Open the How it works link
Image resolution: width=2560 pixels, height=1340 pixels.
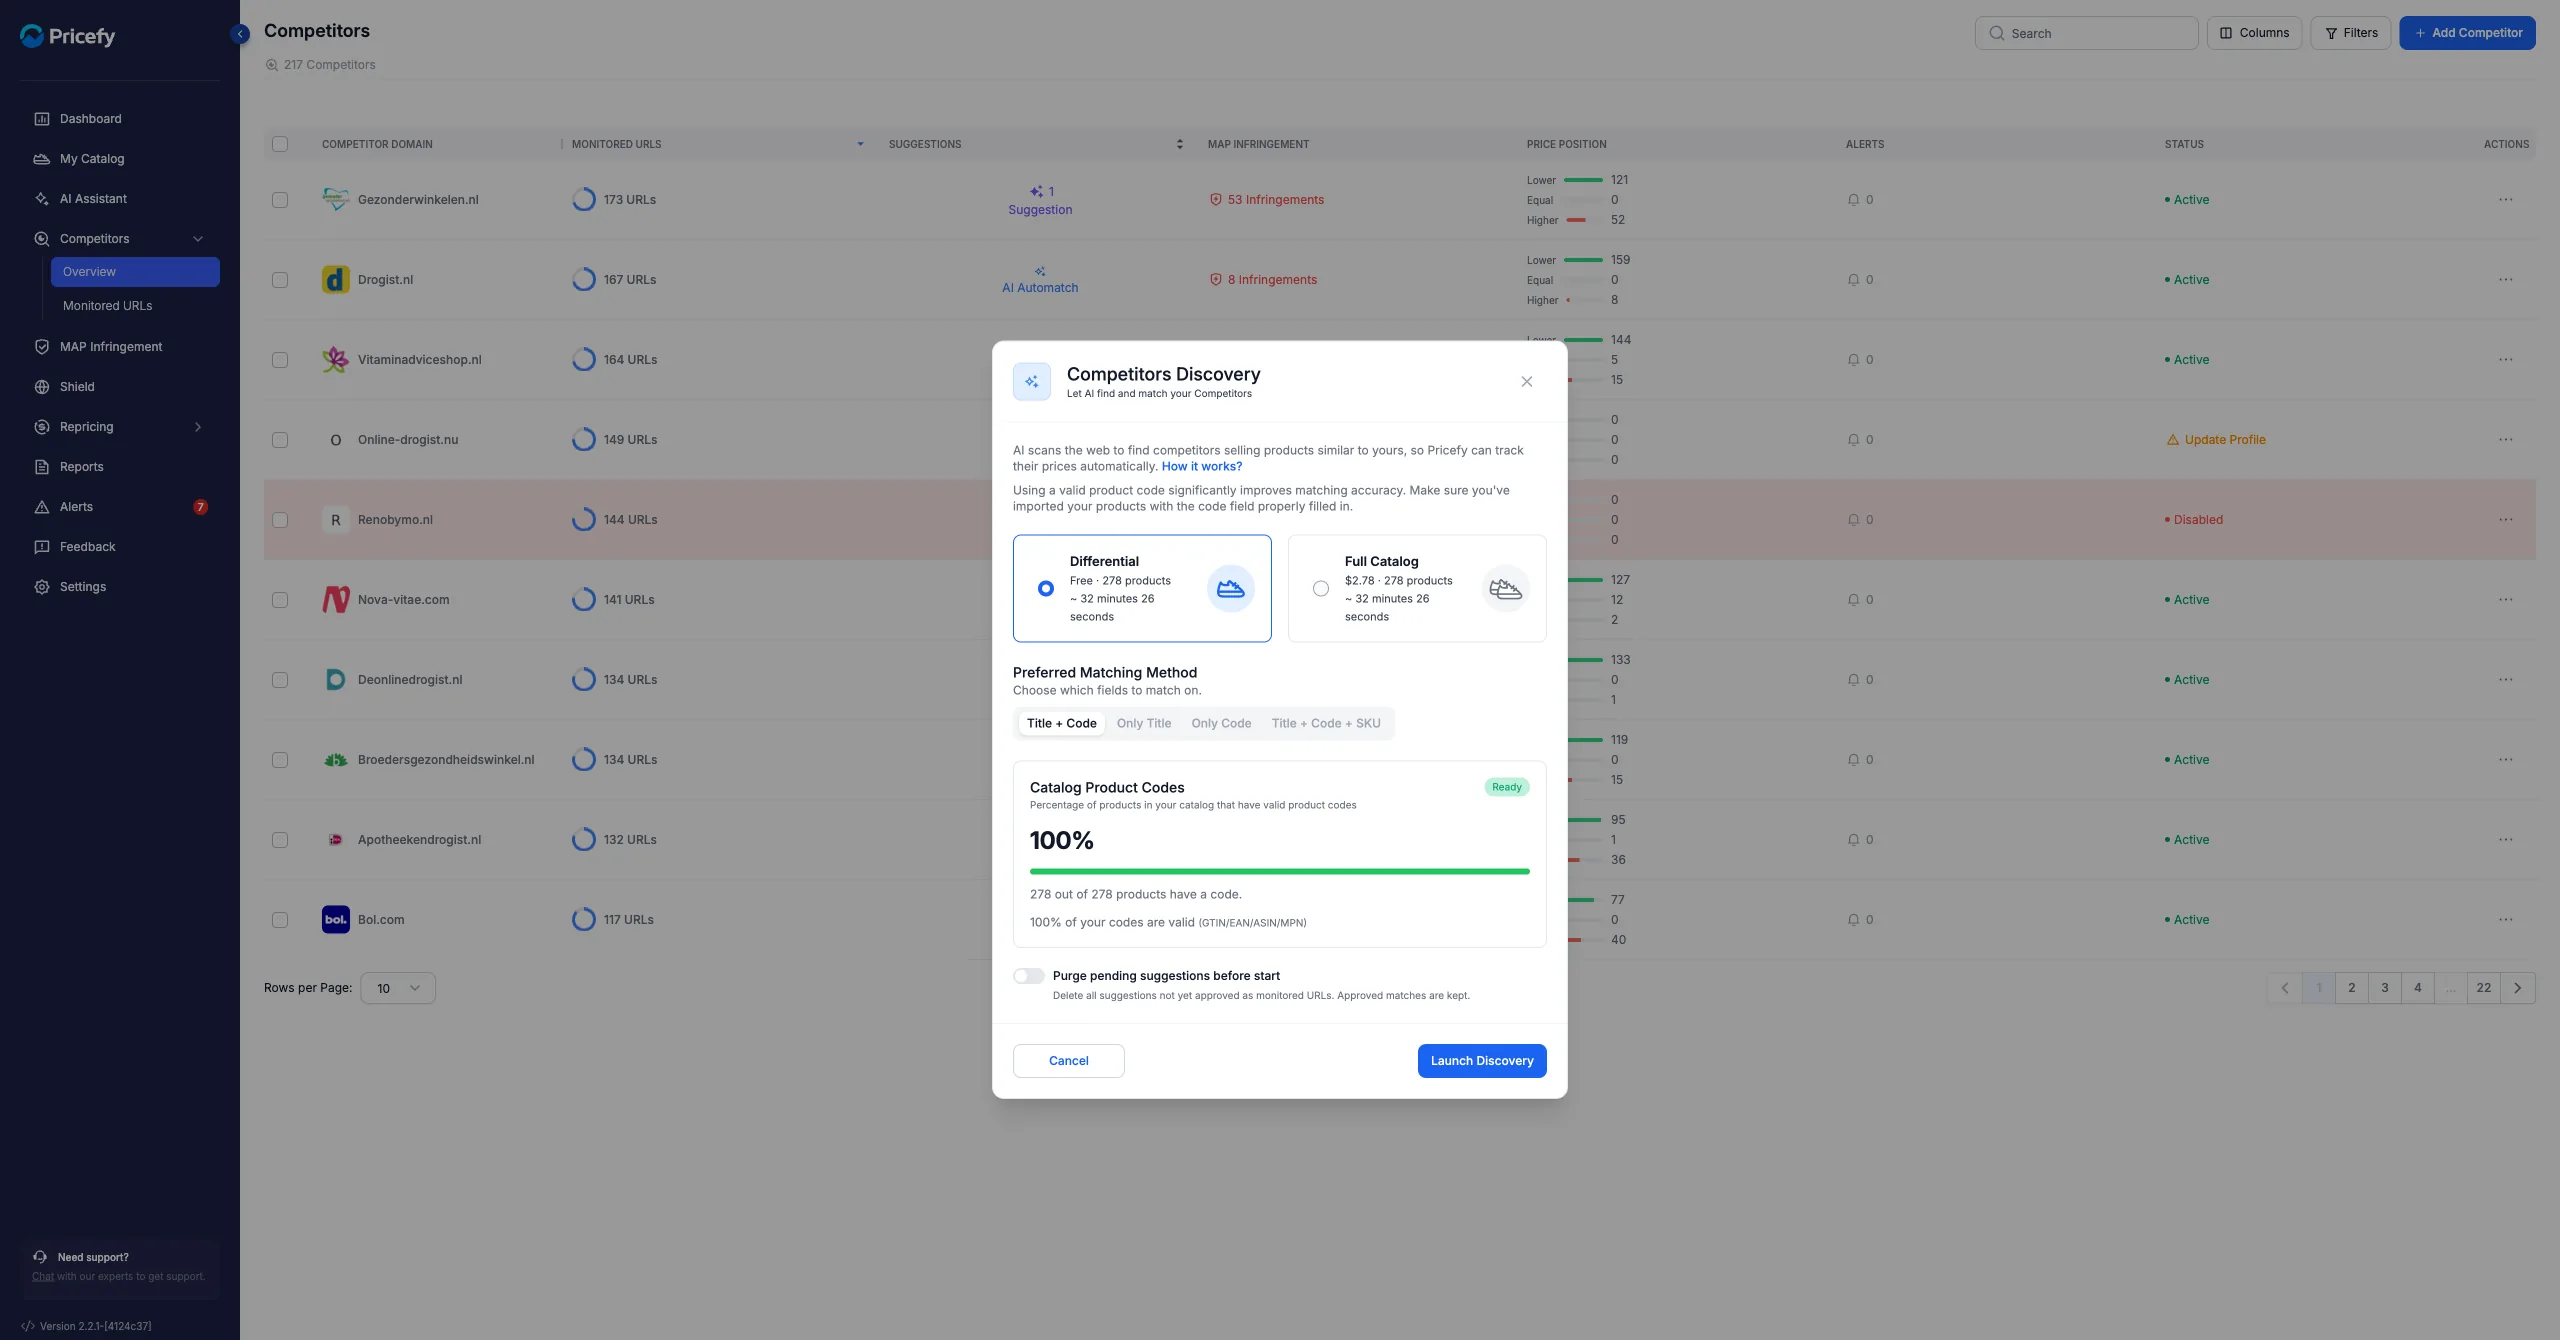(x=1201, y=467)
